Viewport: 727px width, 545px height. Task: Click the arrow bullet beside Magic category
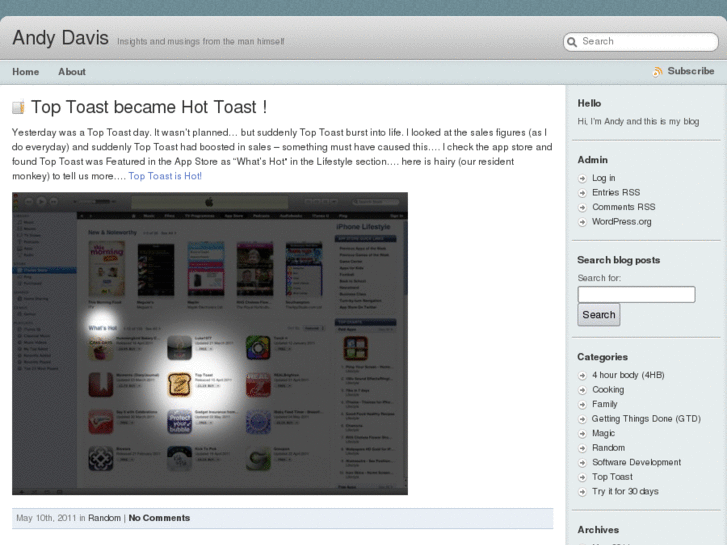pyautogui.click(x=583, y=434)
